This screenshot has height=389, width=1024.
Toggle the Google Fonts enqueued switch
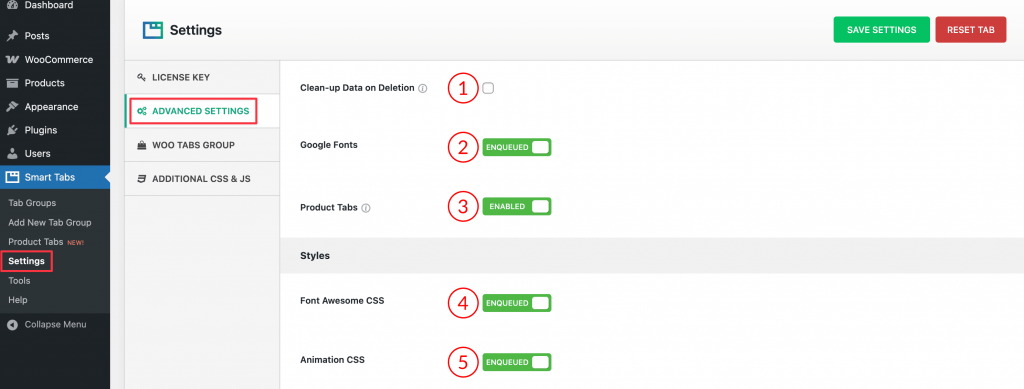[x=517, y=148]
